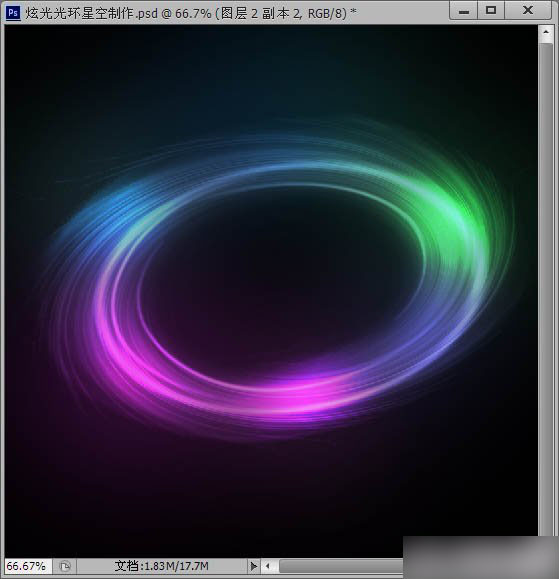Viewport: 559px width, 579px height.
Task: Click the Photoshop Ps document icon
Action: point(13,13)
